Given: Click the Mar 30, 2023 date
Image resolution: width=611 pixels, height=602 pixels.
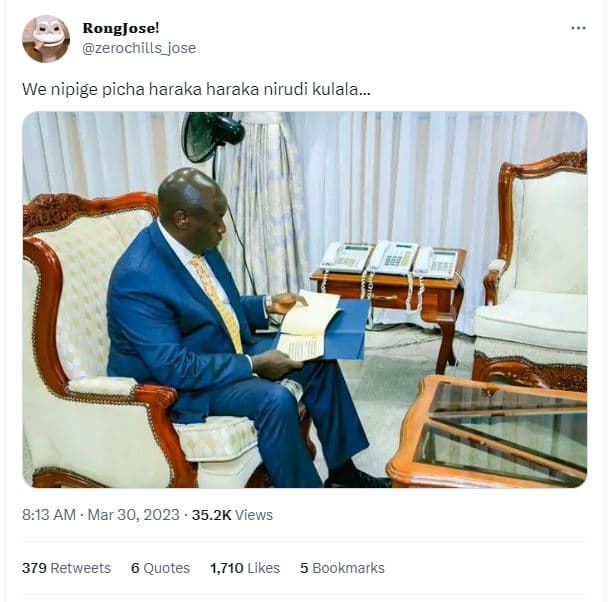Looking at the screenshot, I should click(133, 515).
